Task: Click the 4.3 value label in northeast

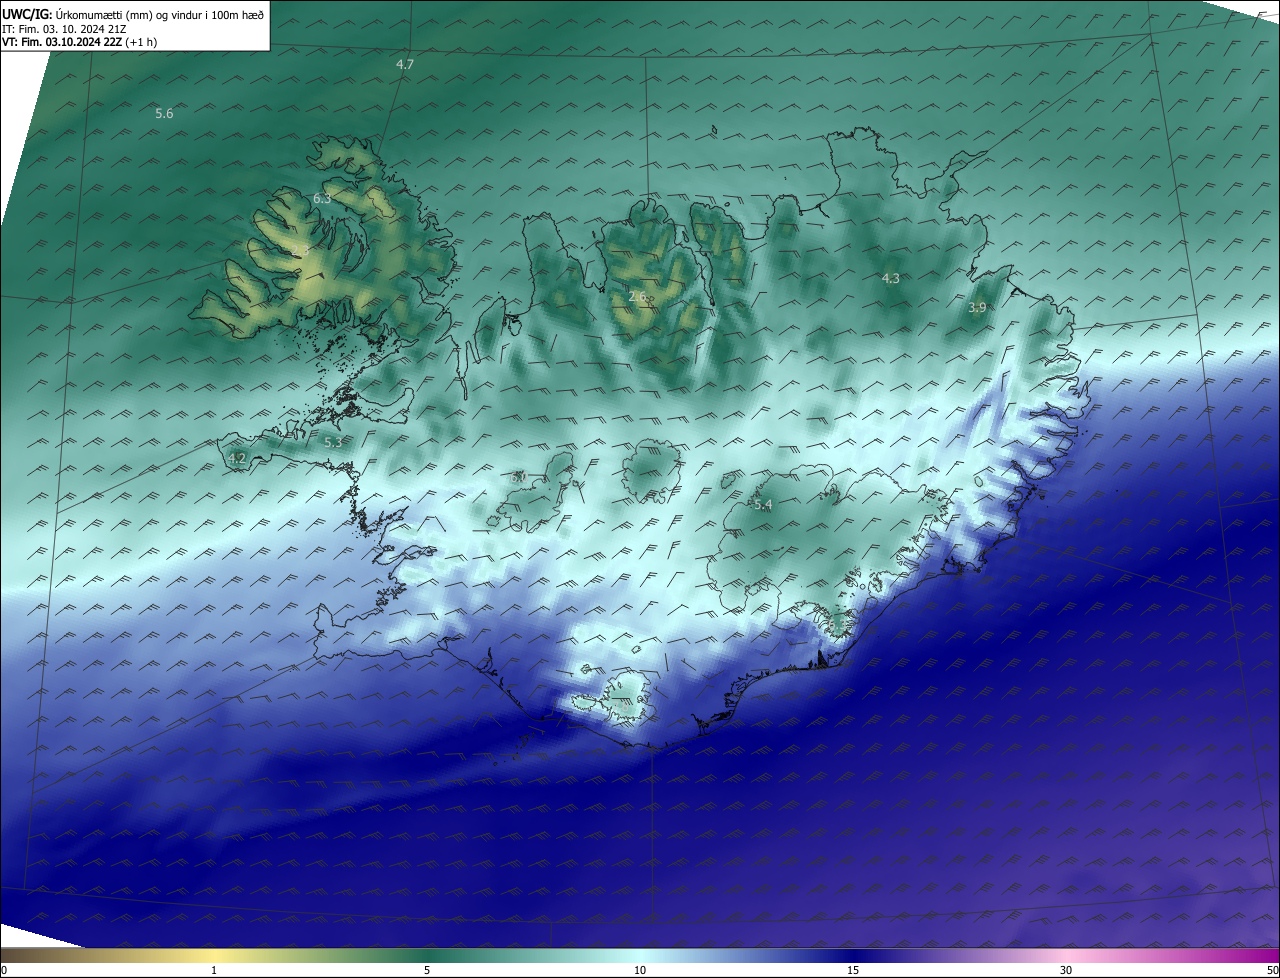Action: (891, 279)
